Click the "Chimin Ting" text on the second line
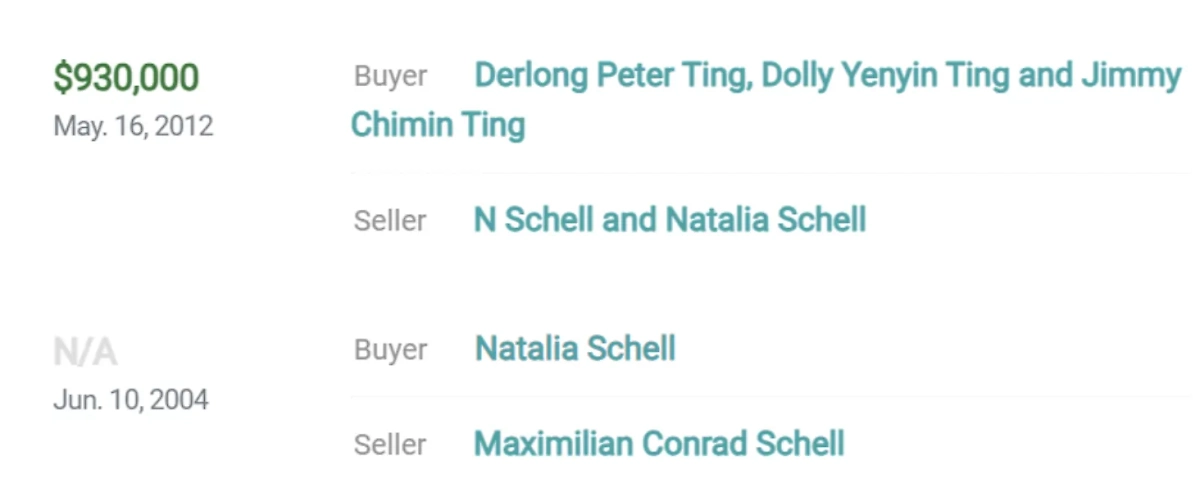This screenshot has height=497, width=1200. [x=437, y=125]
